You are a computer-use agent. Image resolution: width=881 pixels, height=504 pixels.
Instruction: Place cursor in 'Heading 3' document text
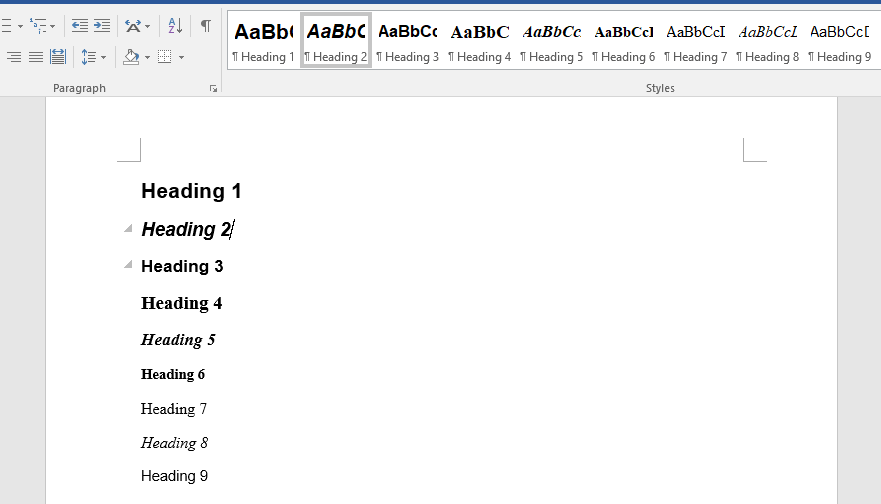click(182, 266)
